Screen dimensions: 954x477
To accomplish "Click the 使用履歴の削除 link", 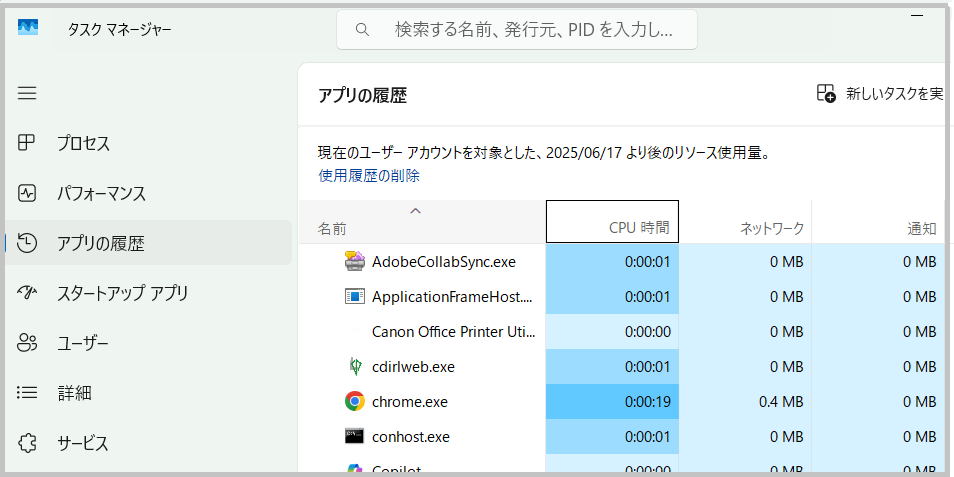I will point(369,176).
